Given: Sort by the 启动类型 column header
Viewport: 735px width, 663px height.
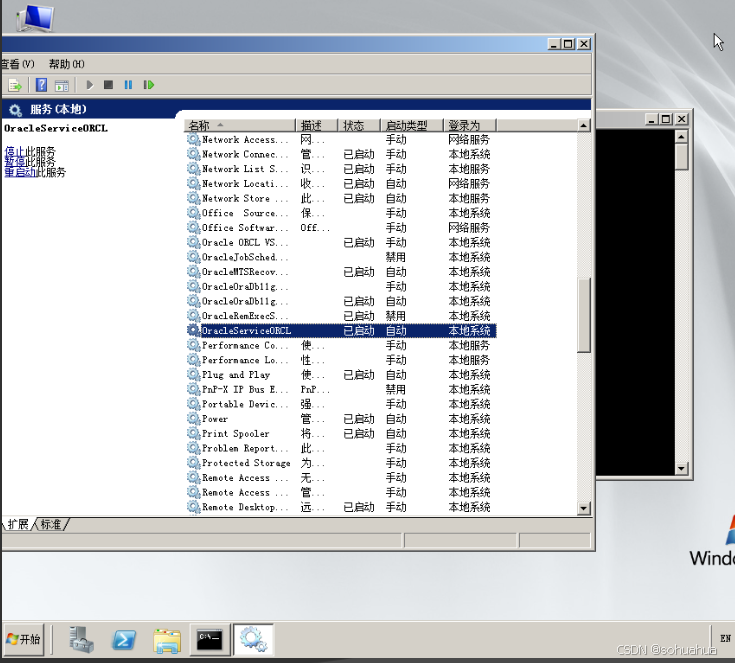Looking at the screenshot, I should click(x=412, y=125).
